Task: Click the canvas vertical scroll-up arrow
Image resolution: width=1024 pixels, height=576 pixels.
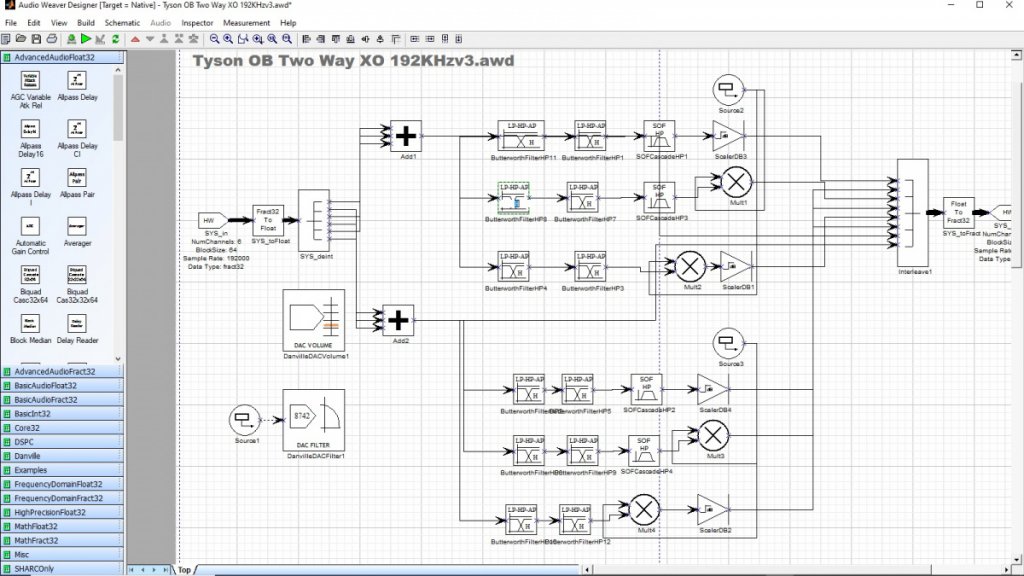Action: [x=1017, y=56]
